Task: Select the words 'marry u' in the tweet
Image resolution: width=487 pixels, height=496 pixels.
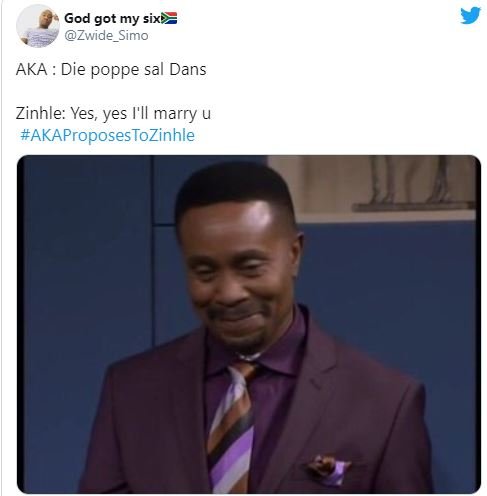Action: click(182, 114)
